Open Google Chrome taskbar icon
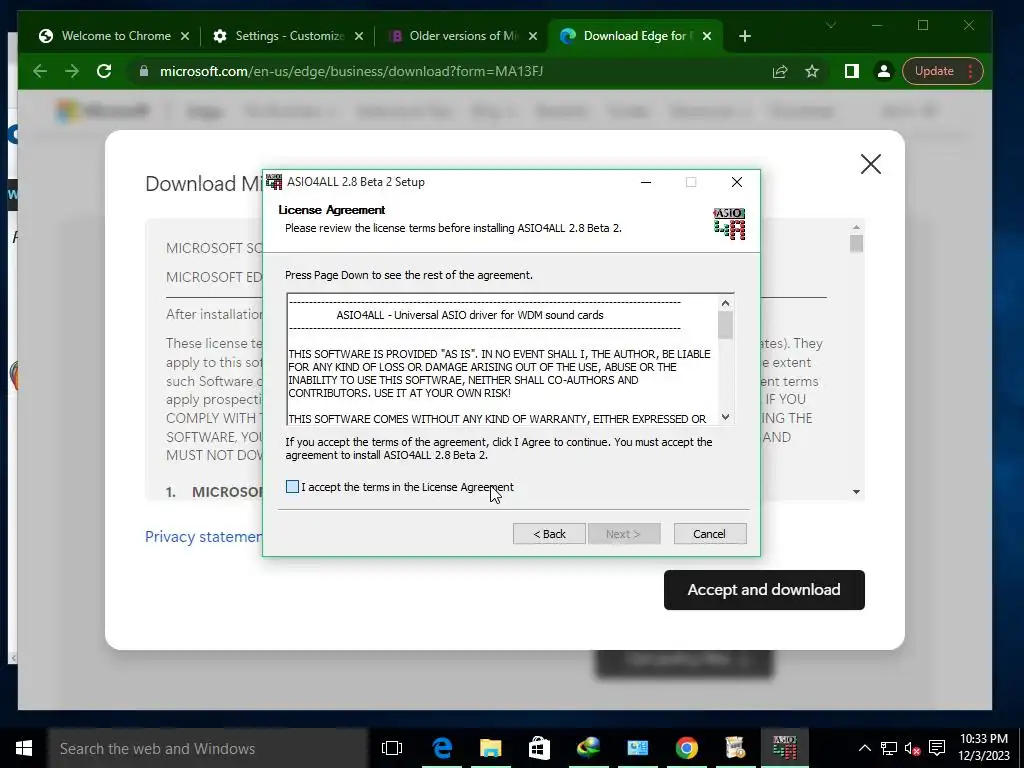This screenshot has height=768, width=1024. pos(686,748)
